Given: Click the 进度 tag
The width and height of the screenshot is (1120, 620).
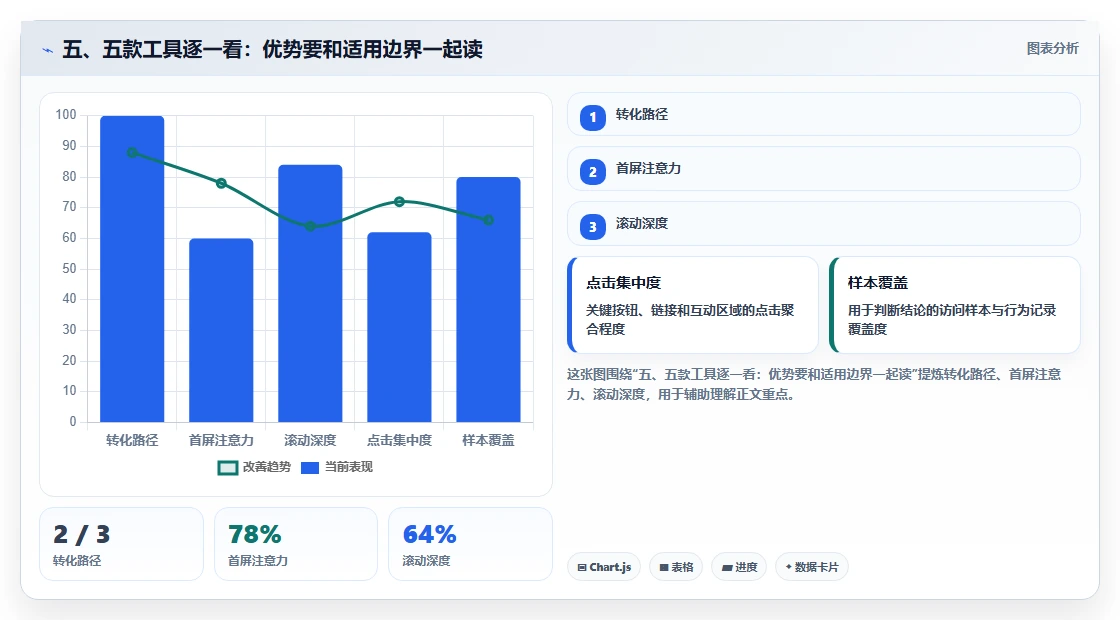Looking at the screenshot, I should tap(739, 567).
